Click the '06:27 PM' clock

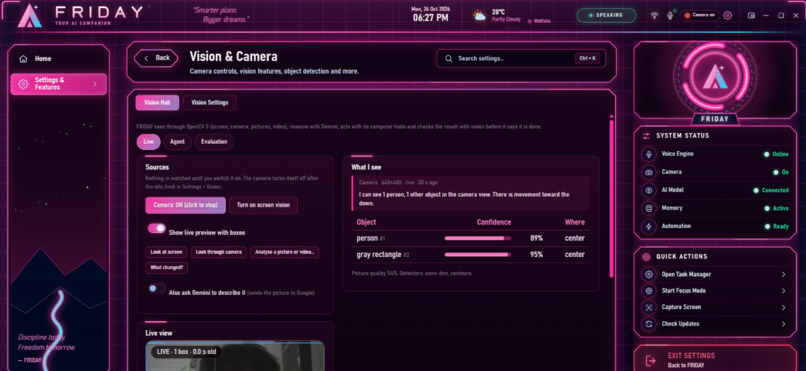tap(430, 18)
